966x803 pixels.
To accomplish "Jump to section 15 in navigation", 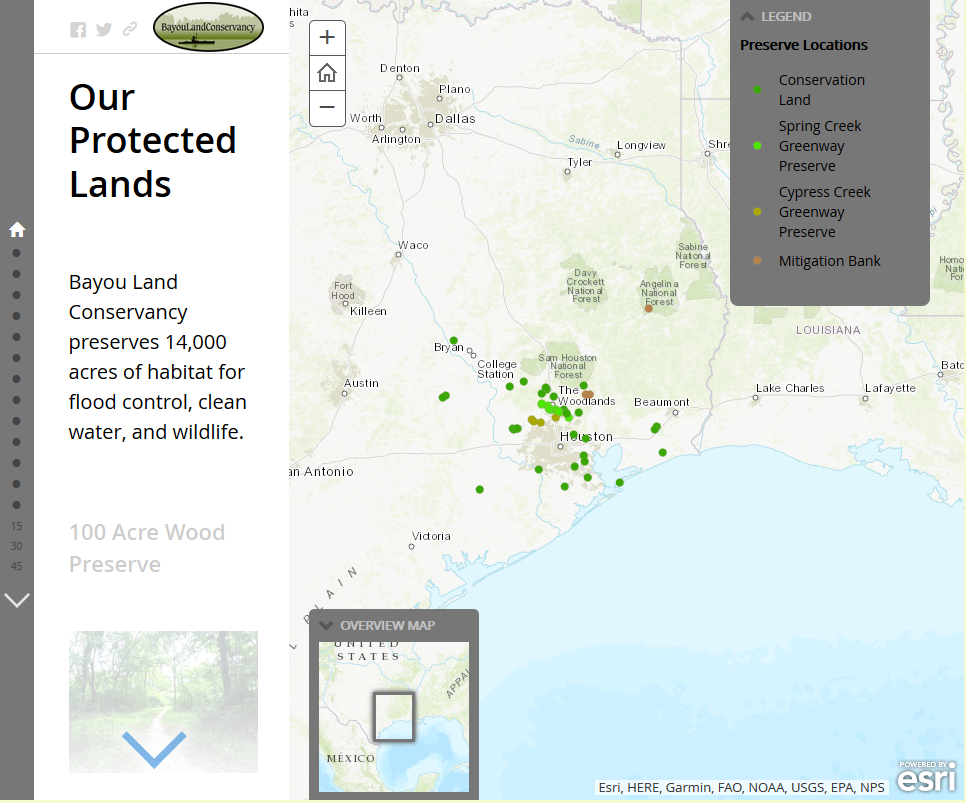I will tap(17, 526).
